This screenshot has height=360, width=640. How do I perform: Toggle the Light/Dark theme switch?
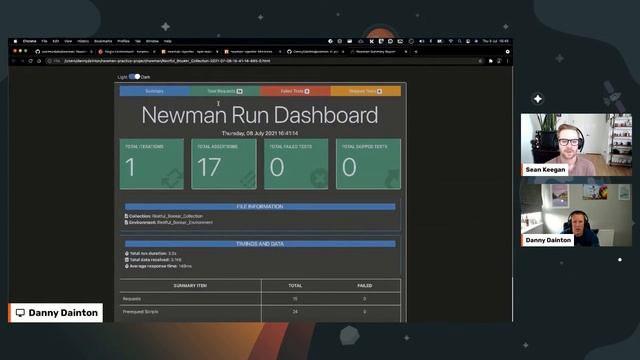134,76
